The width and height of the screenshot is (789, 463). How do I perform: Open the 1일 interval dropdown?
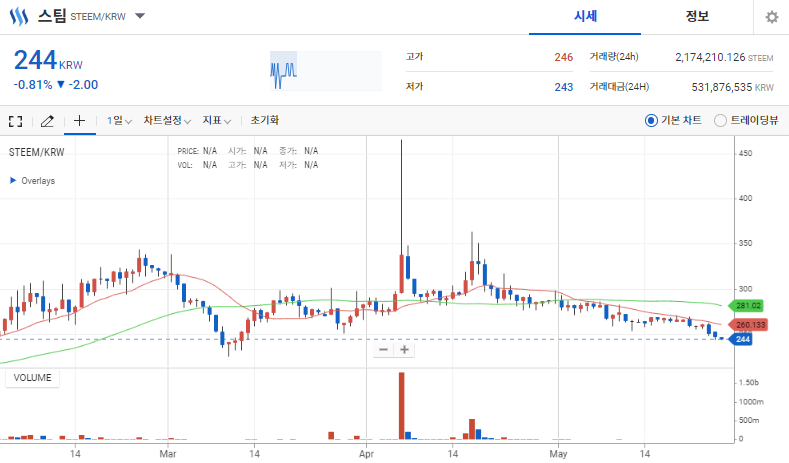coord(119,120)
